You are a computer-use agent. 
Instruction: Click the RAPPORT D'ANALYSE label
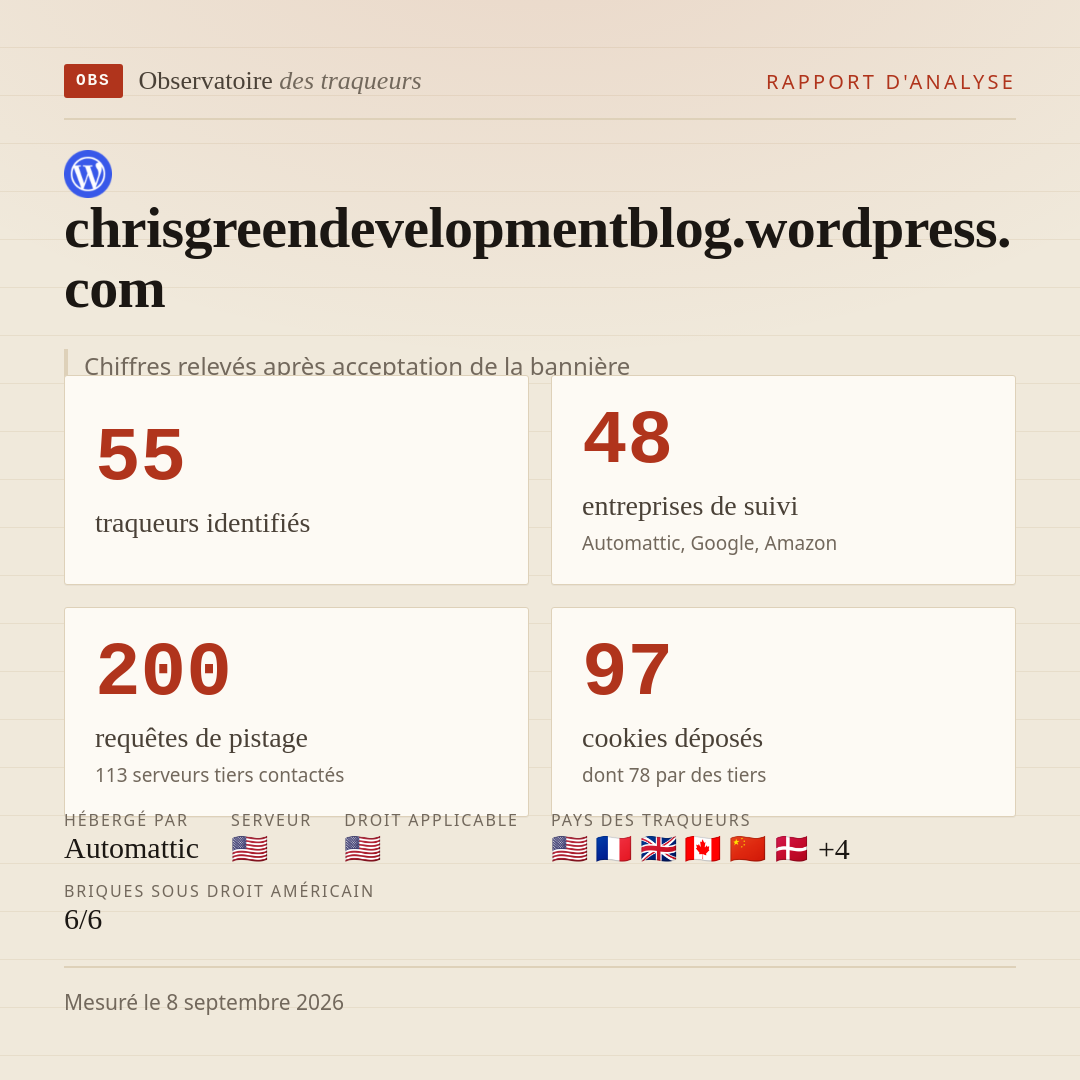point(891,82)
